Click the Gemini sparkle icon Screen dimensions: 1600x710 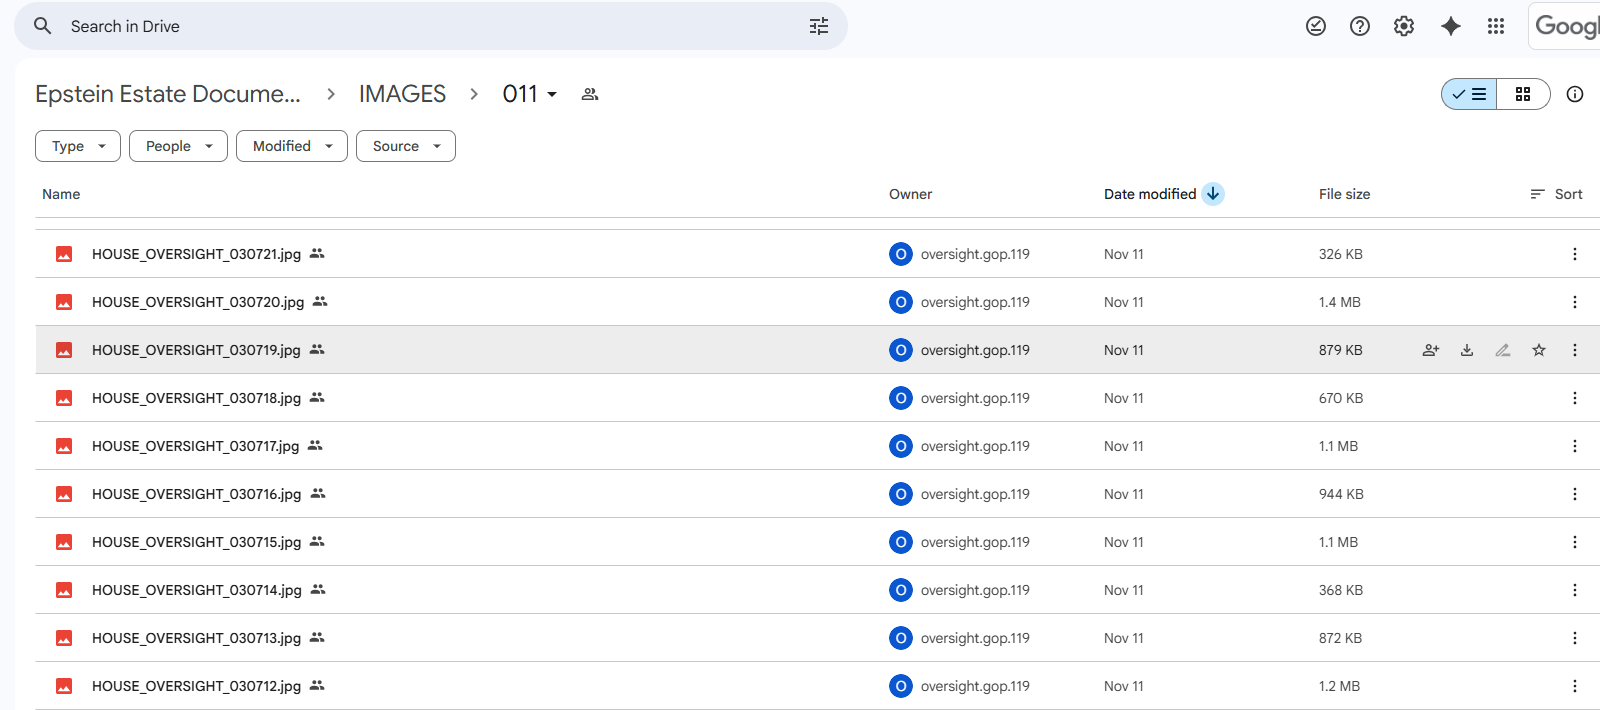pos(1450,26)
